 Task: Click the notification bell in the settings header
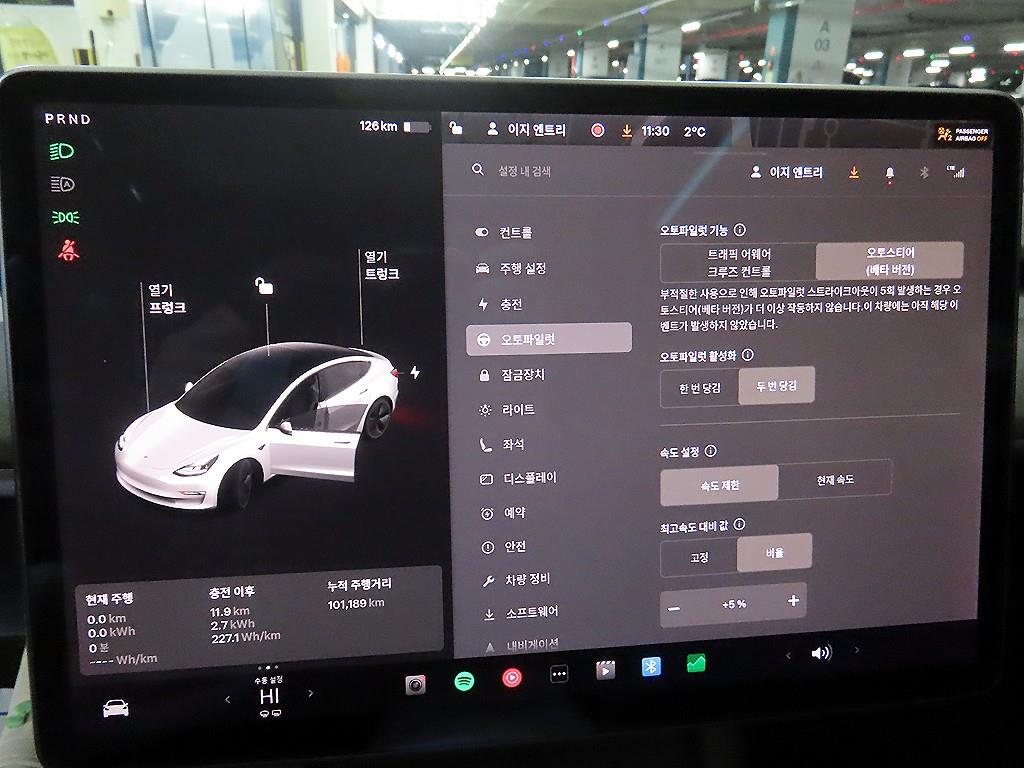click(890, 172)
